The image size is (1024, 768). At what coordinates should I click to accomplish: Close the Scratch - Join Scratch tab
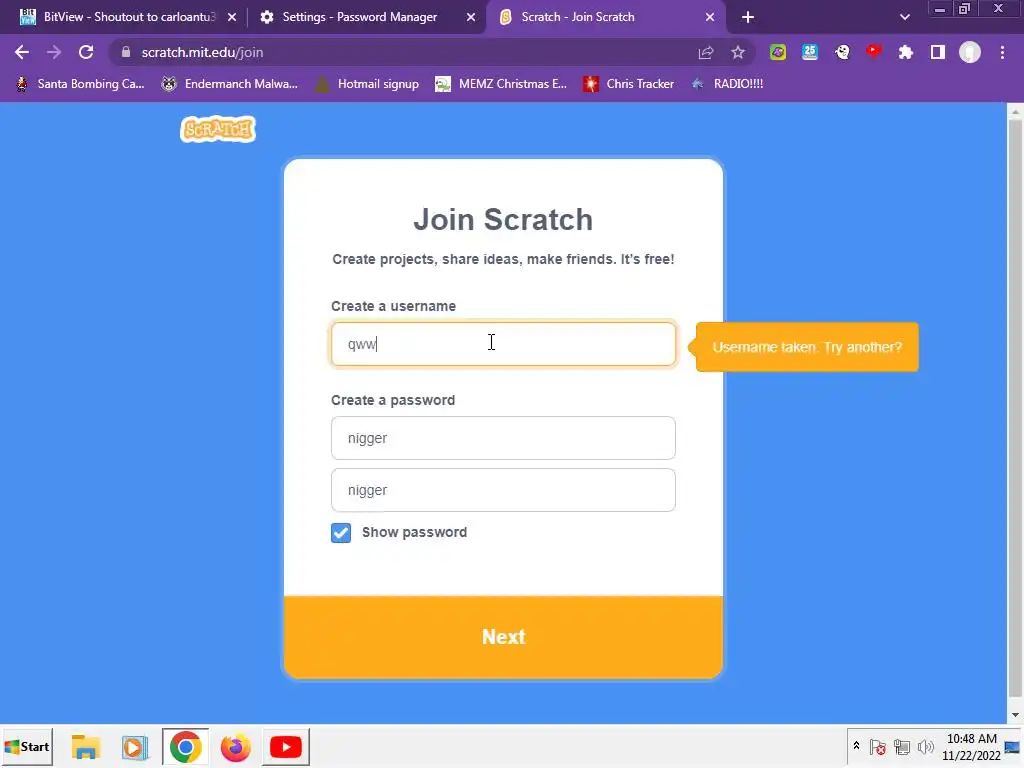(x=710, y=17)
